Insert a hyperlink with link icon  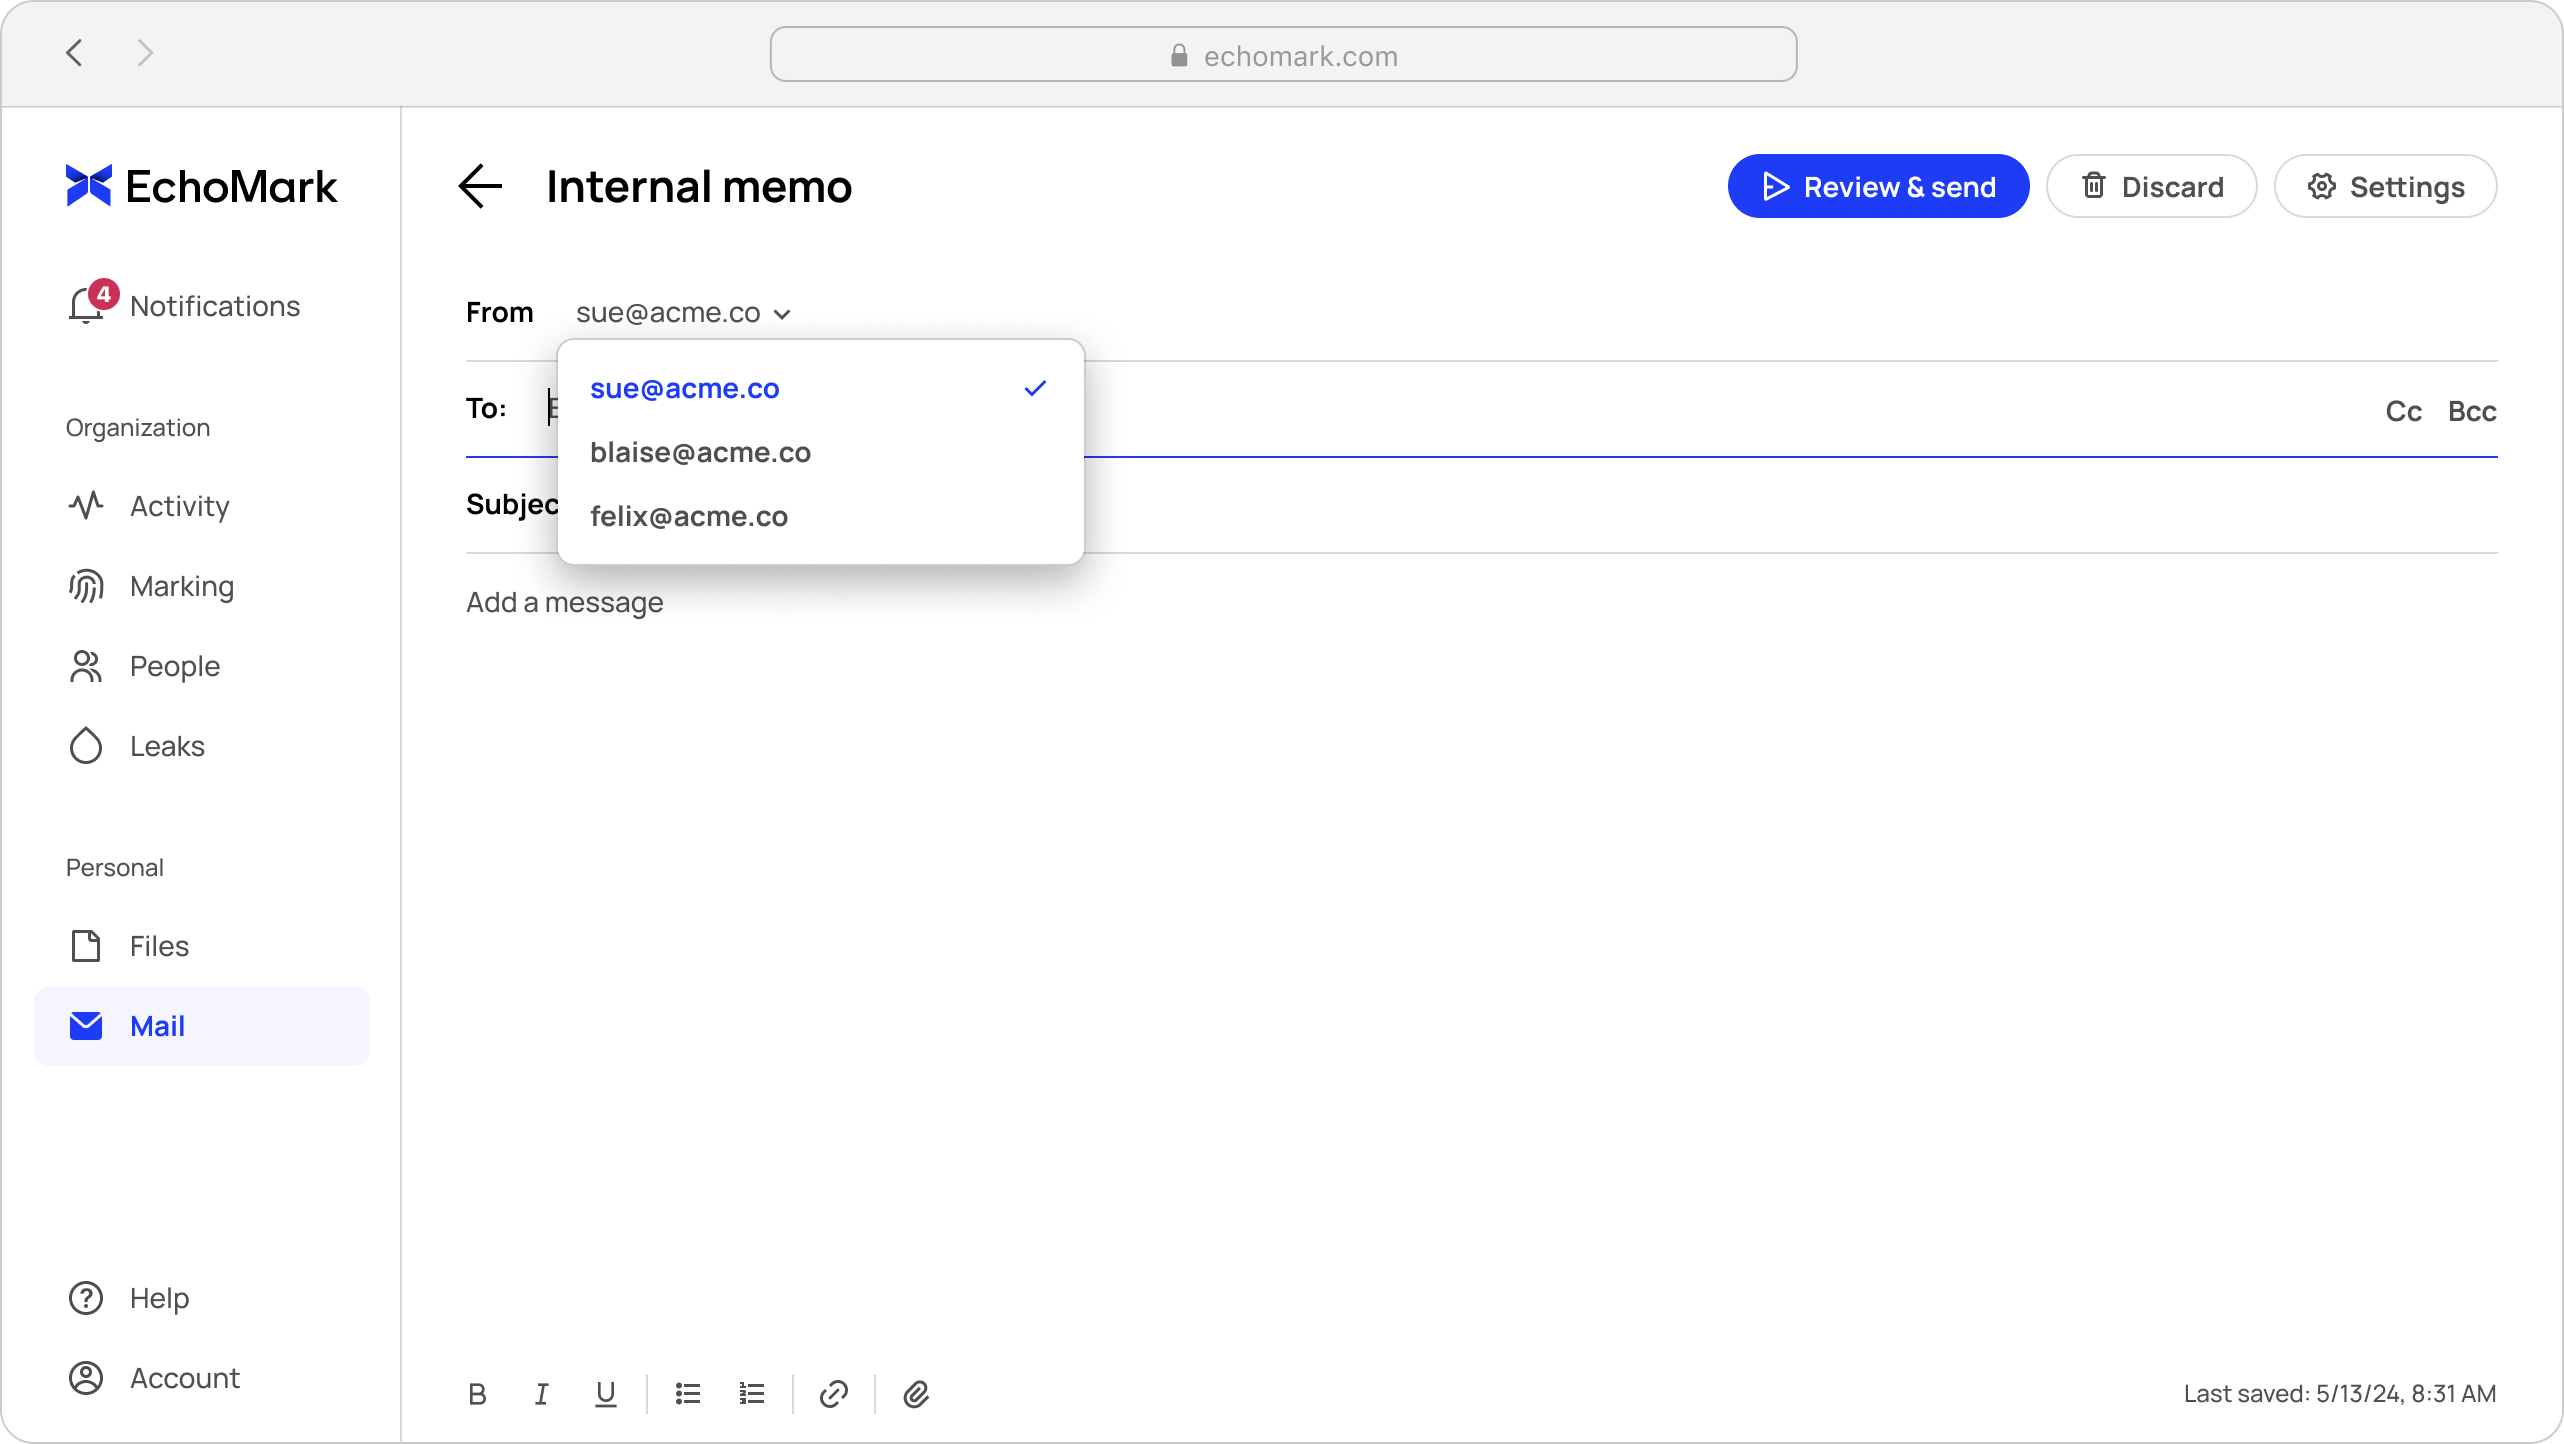click(x=834, y=1394)
